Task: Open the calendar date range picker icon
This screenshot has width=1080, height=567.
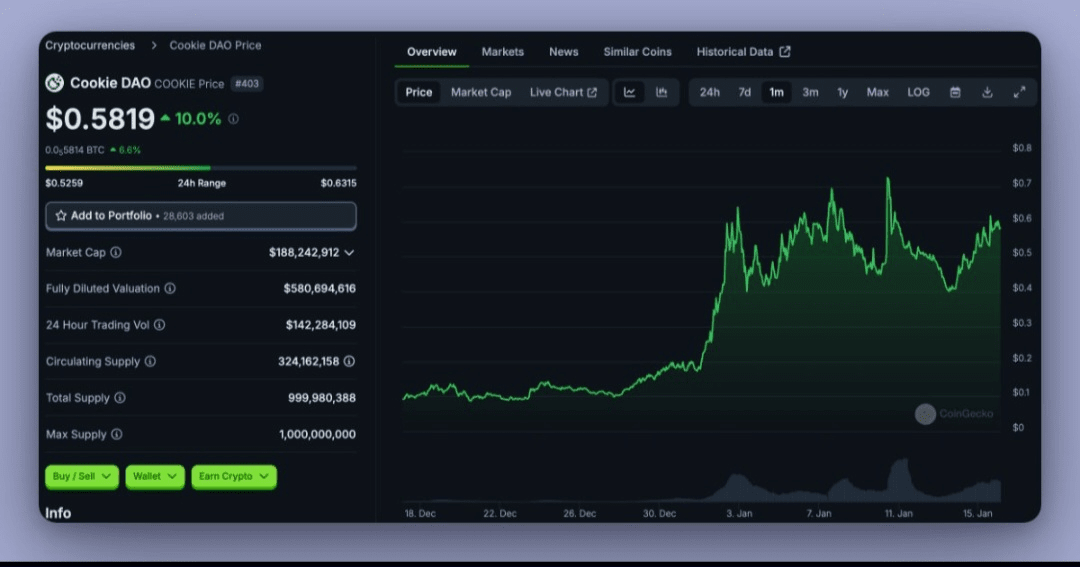Action: [955, 92]
